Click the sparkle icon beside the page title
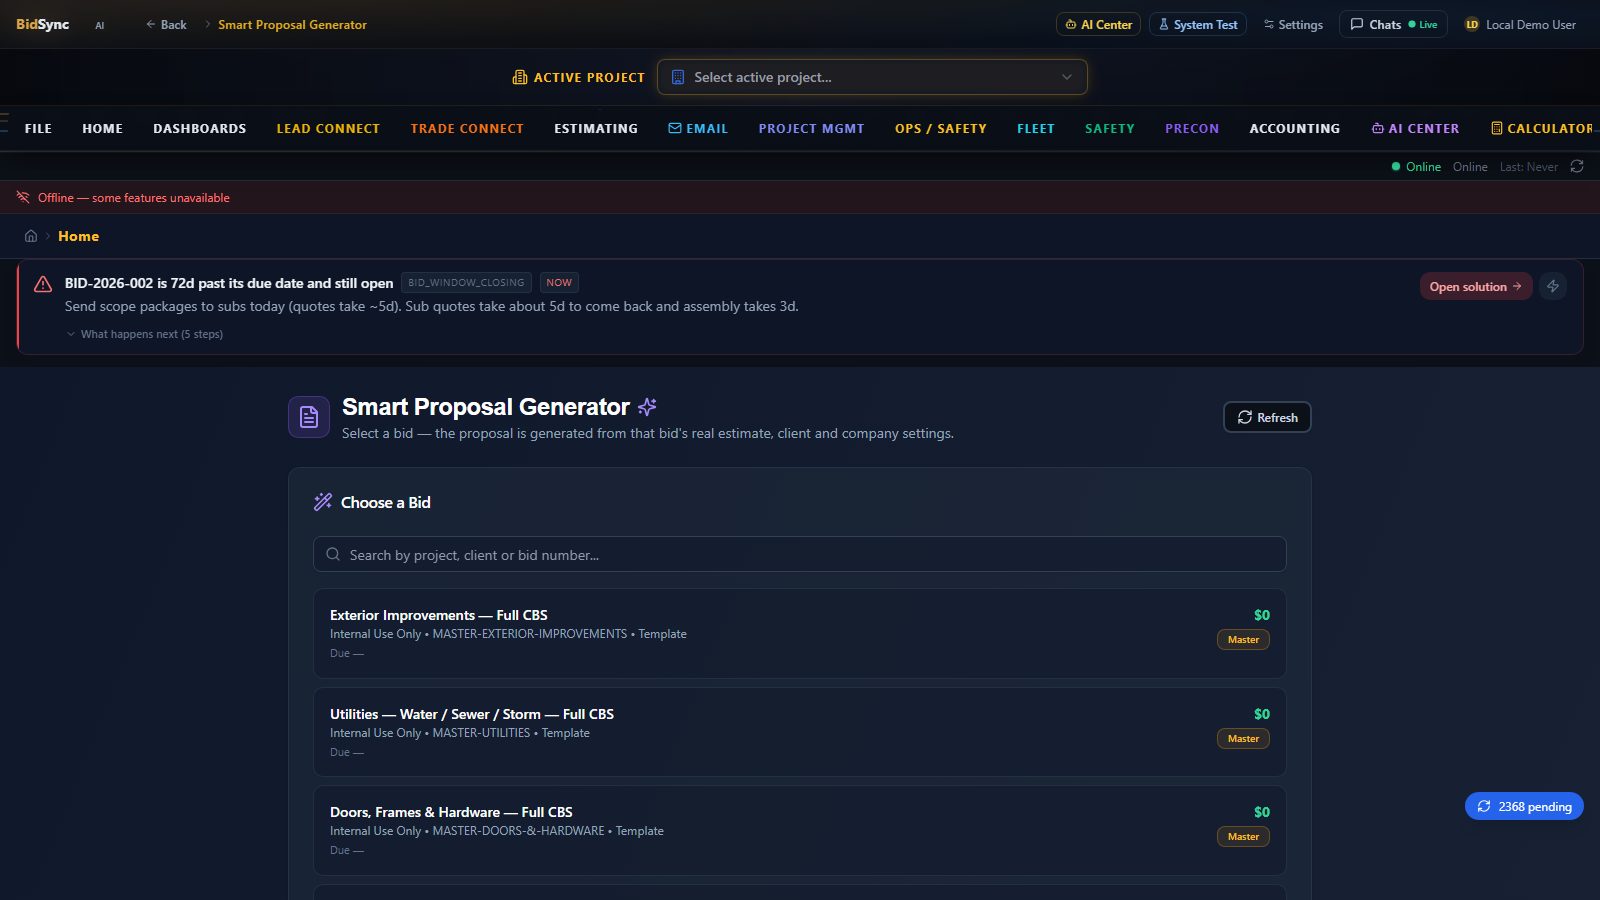The height and width of the screenshot is (900, 1600). click(647, 406)
